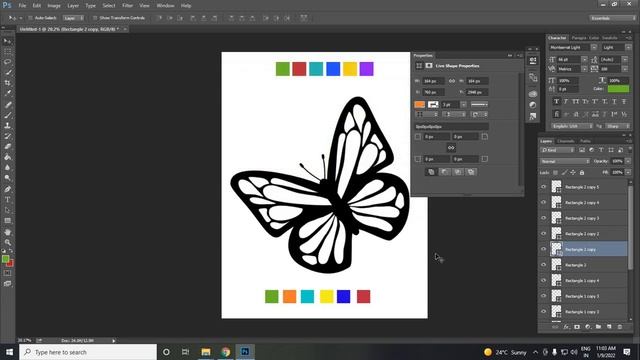This screenshot has height=360, width=640.
Task: Click the foreground green color swatch
Action: (x=5, y=259)
